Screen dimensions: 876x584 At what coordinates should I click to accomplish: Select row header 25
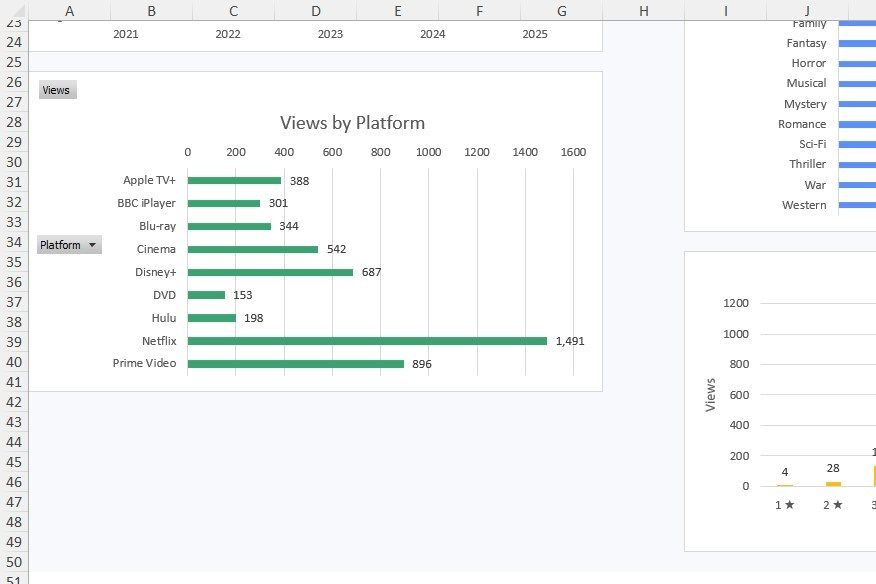click(14, 62)
